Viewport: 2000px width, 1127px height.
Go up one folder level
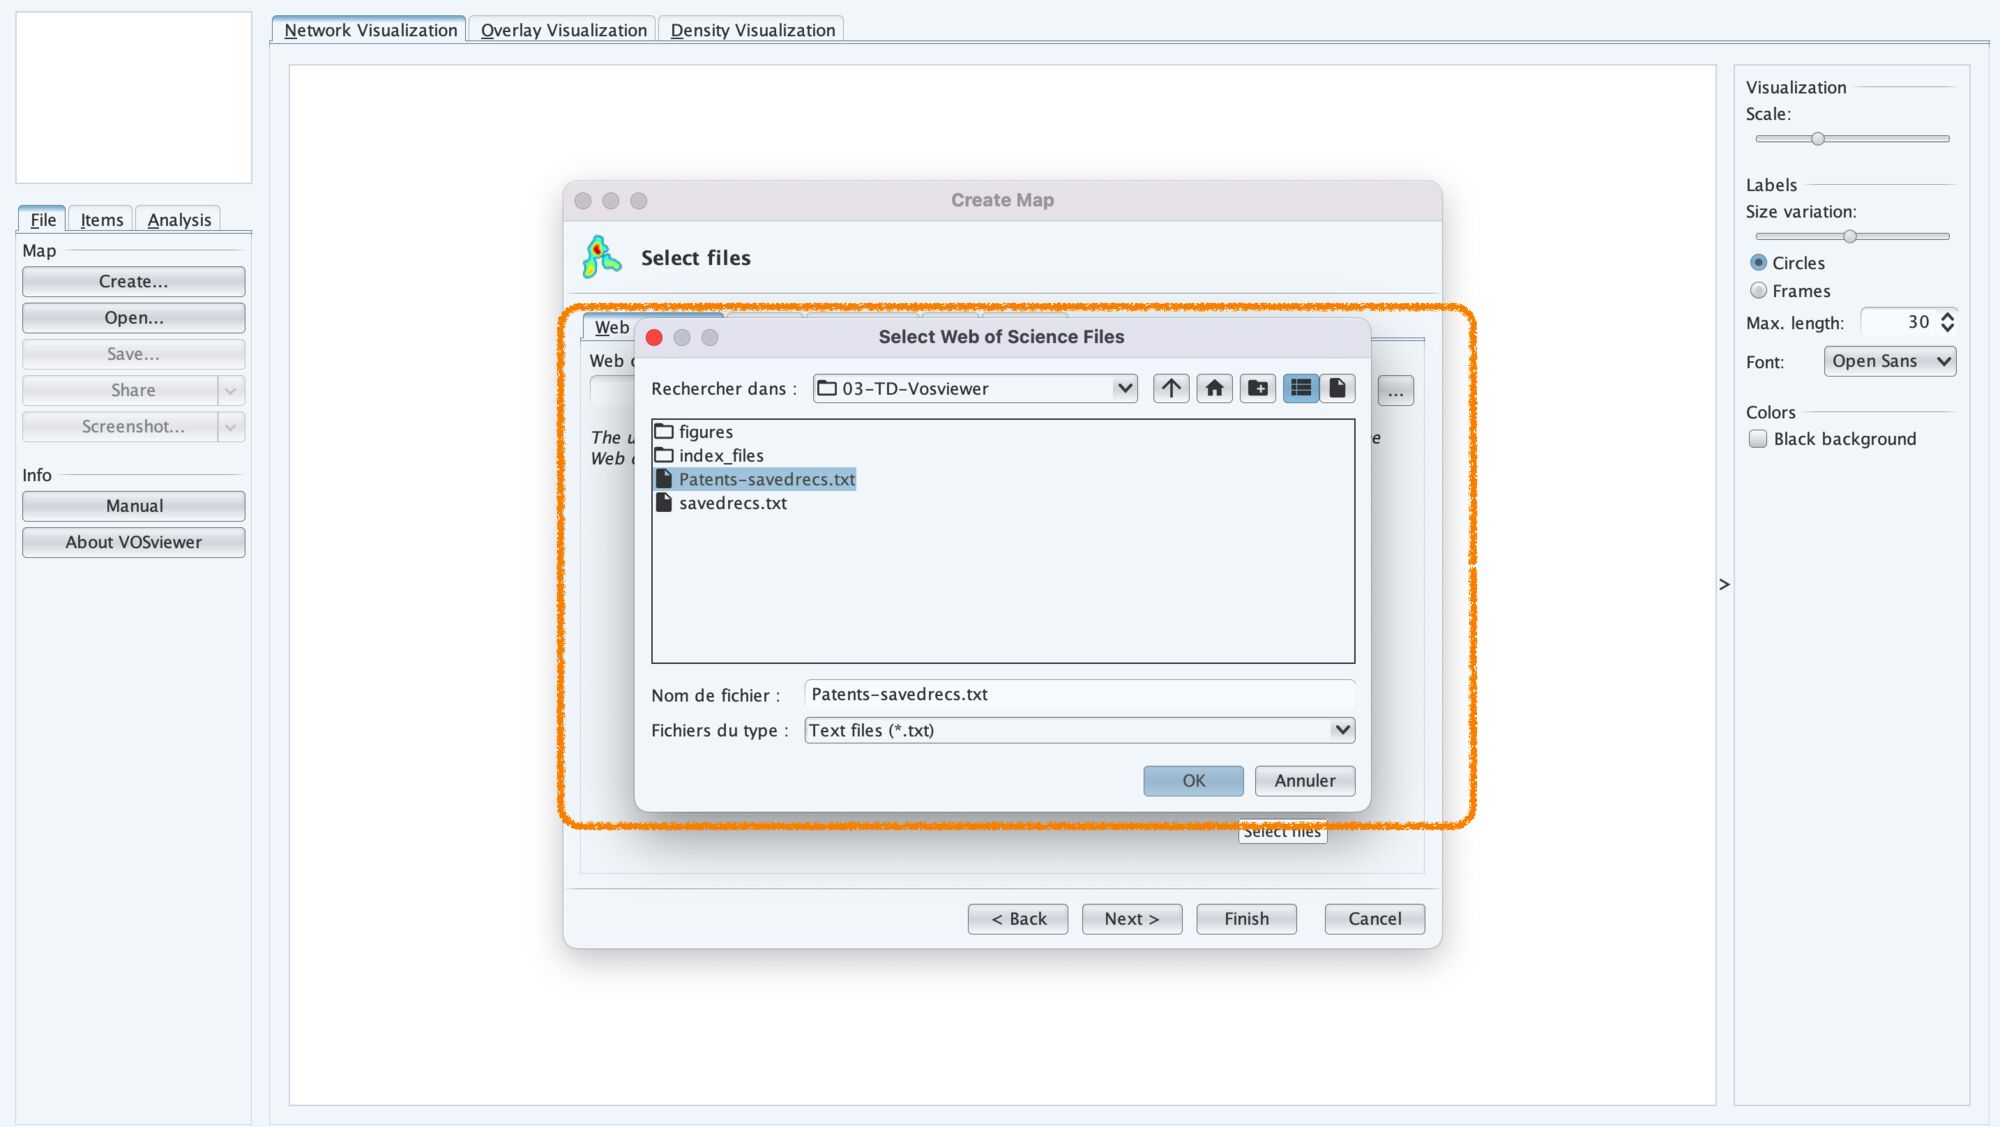pos(1171,388)
